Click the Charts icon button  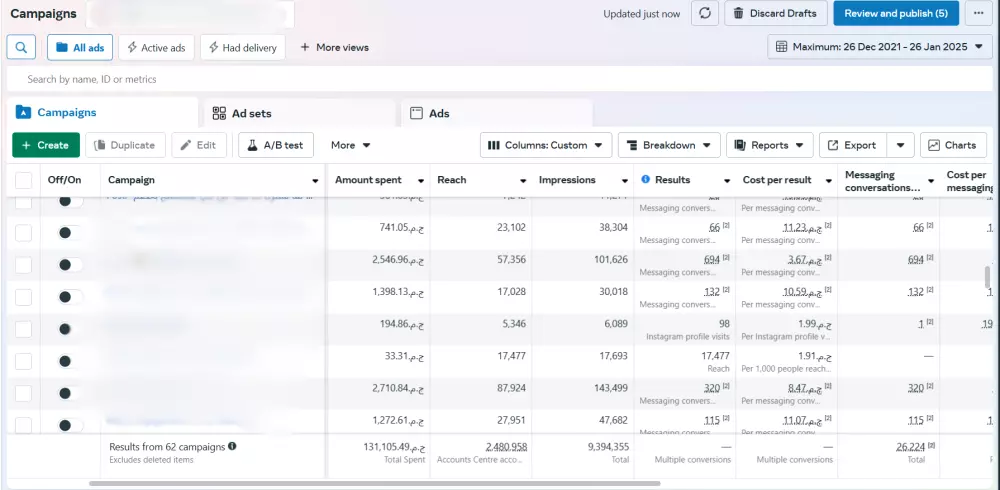(x=952, y=145)
